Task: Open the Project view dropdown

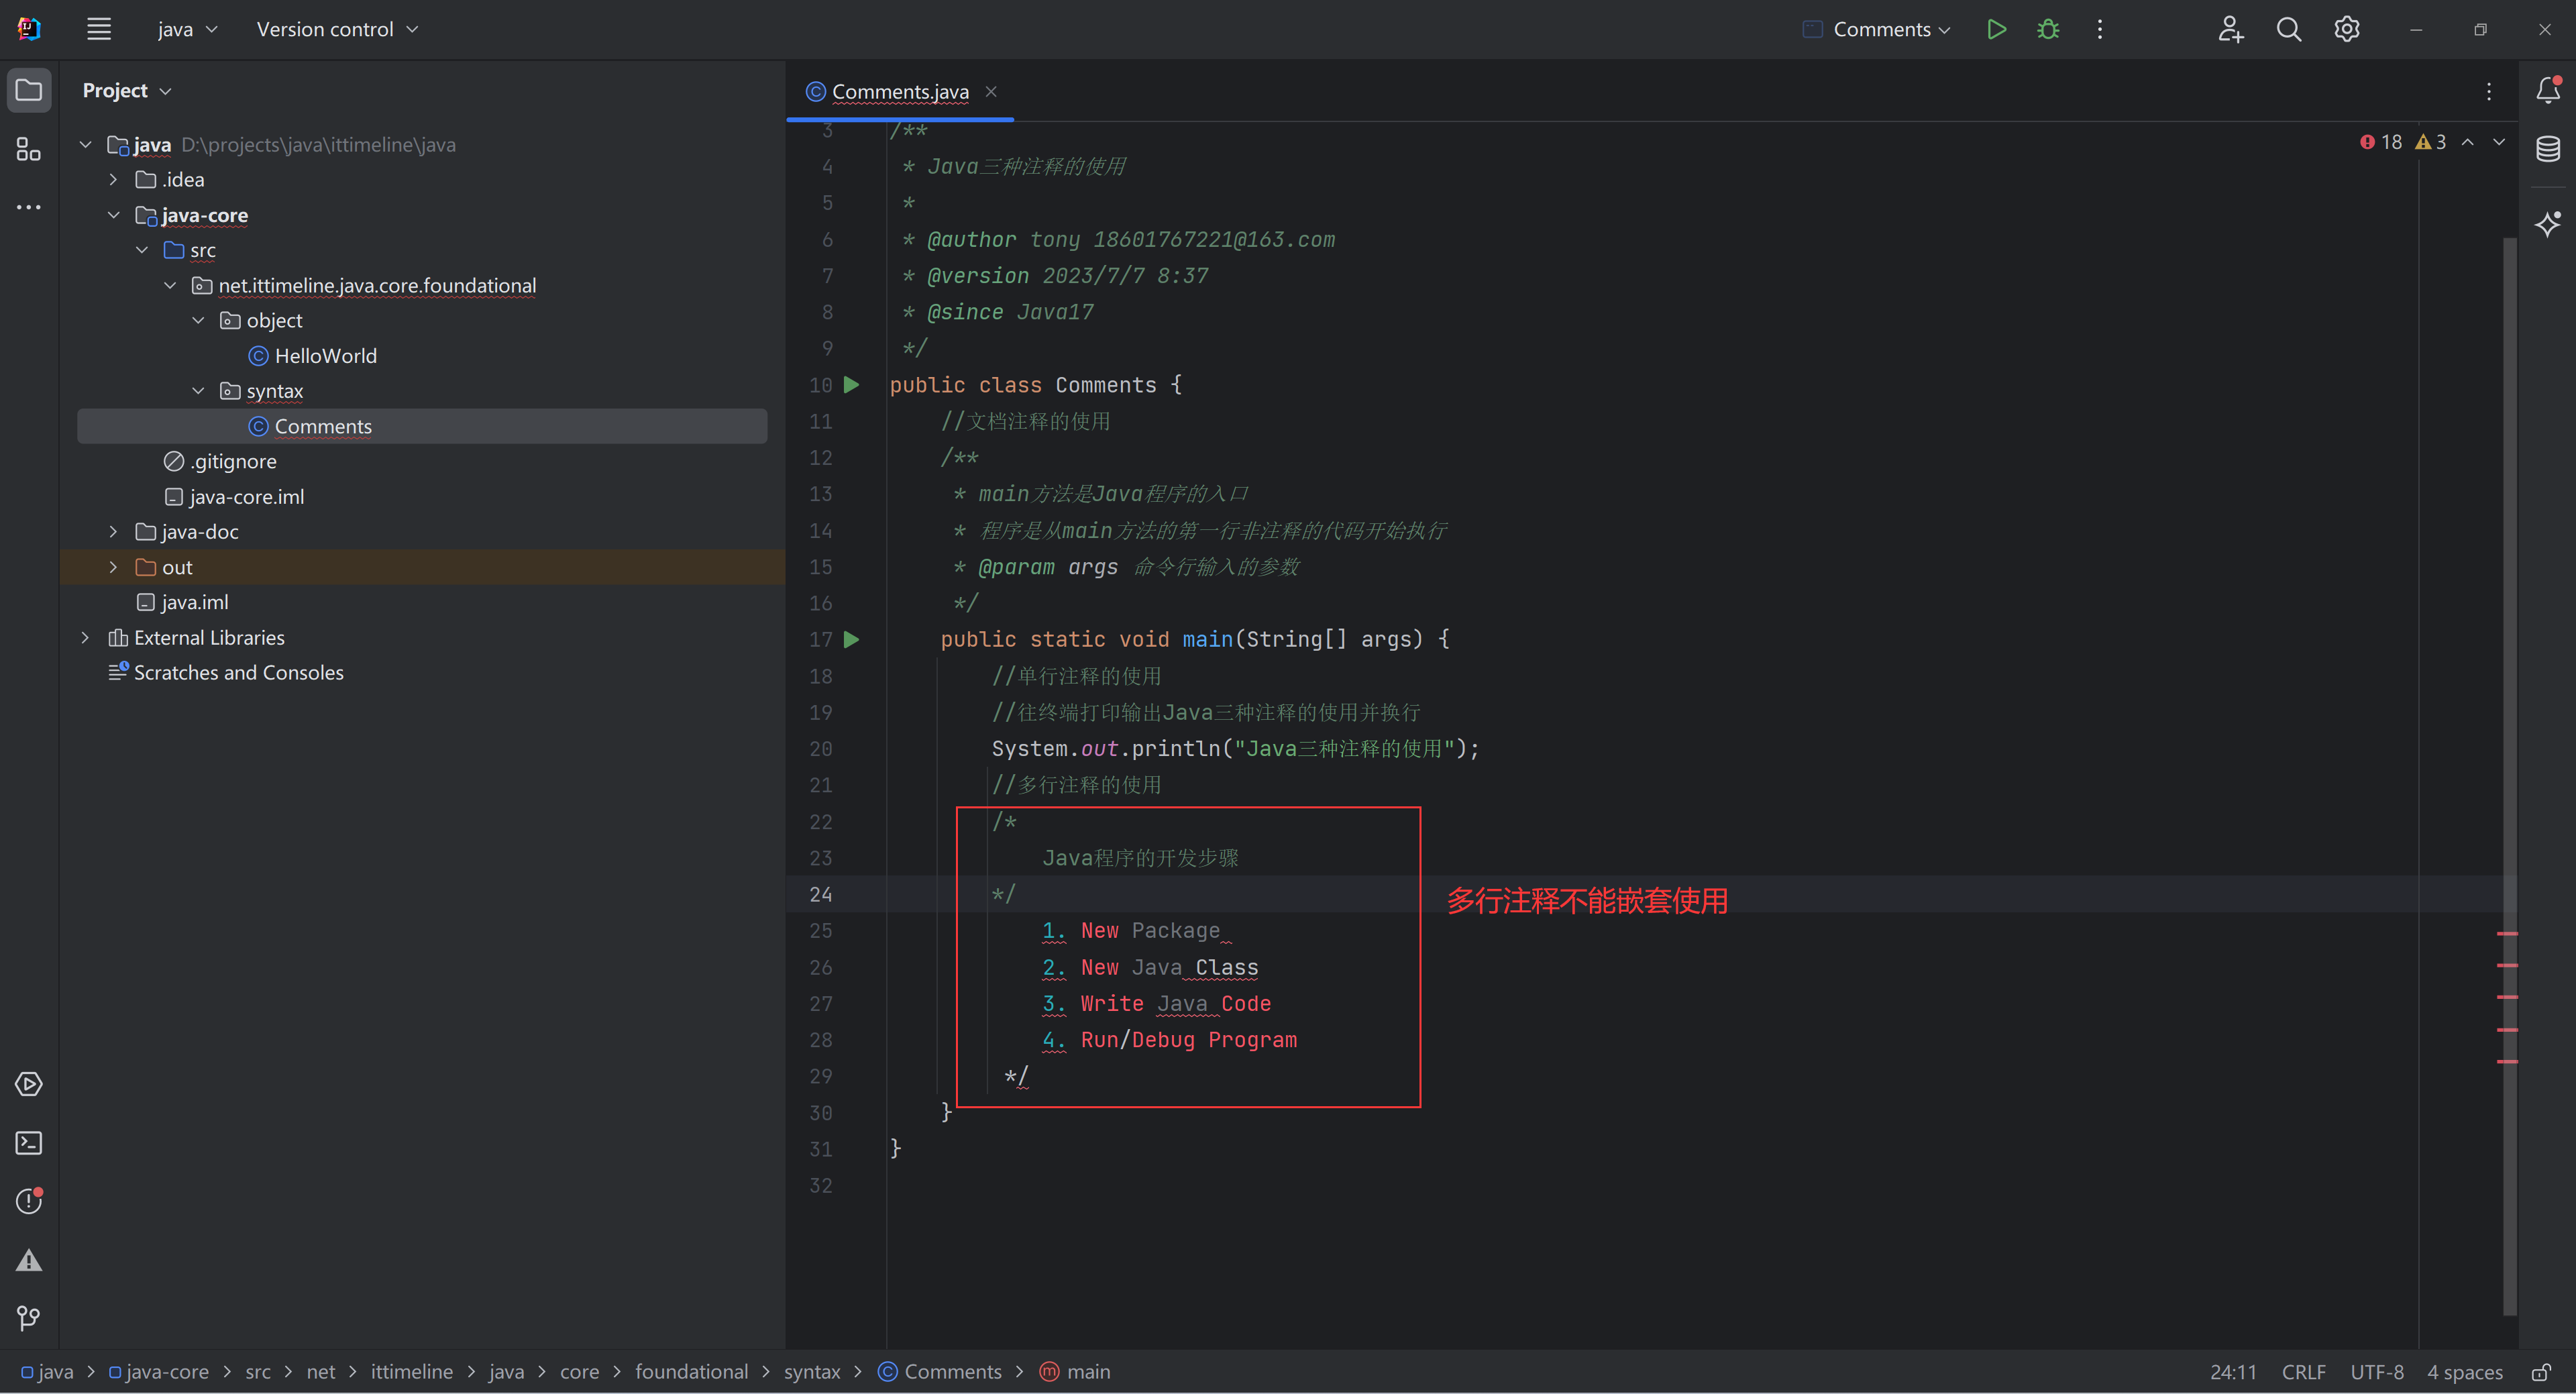Action: [127, 90]
